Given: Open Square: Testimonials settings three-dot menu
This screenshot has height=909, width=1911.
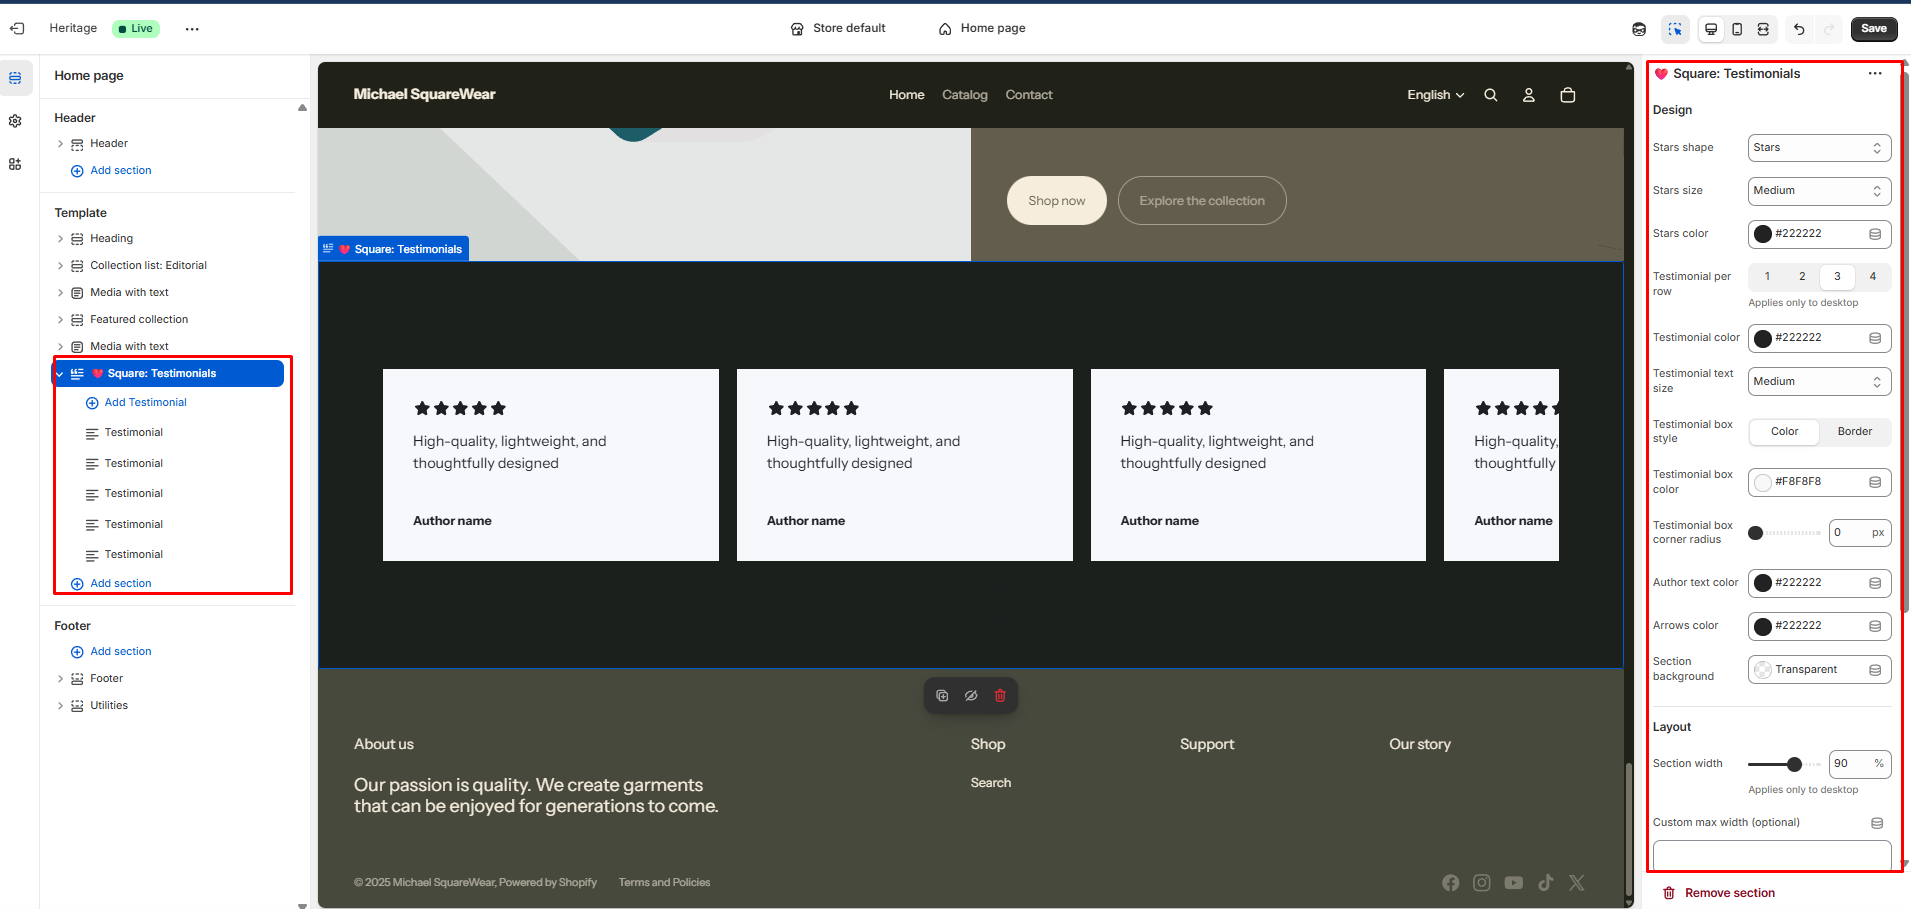Looking at the screenshot, I should 1875,74.
